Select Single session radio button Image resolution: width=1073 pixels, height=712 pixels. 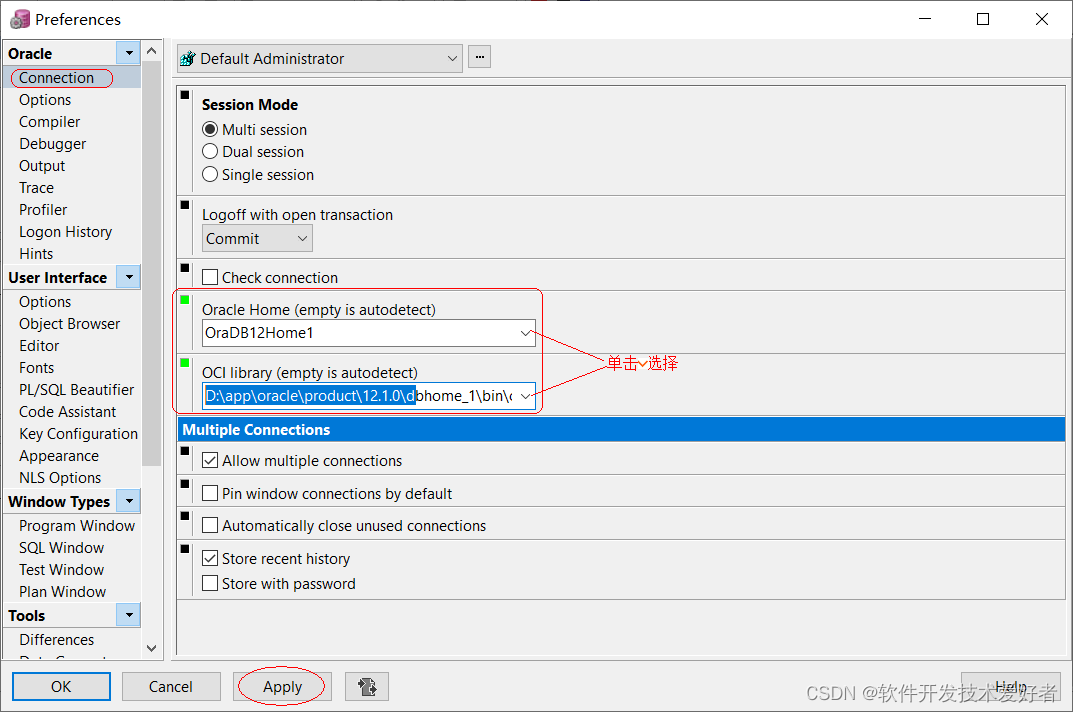point(210,175)
